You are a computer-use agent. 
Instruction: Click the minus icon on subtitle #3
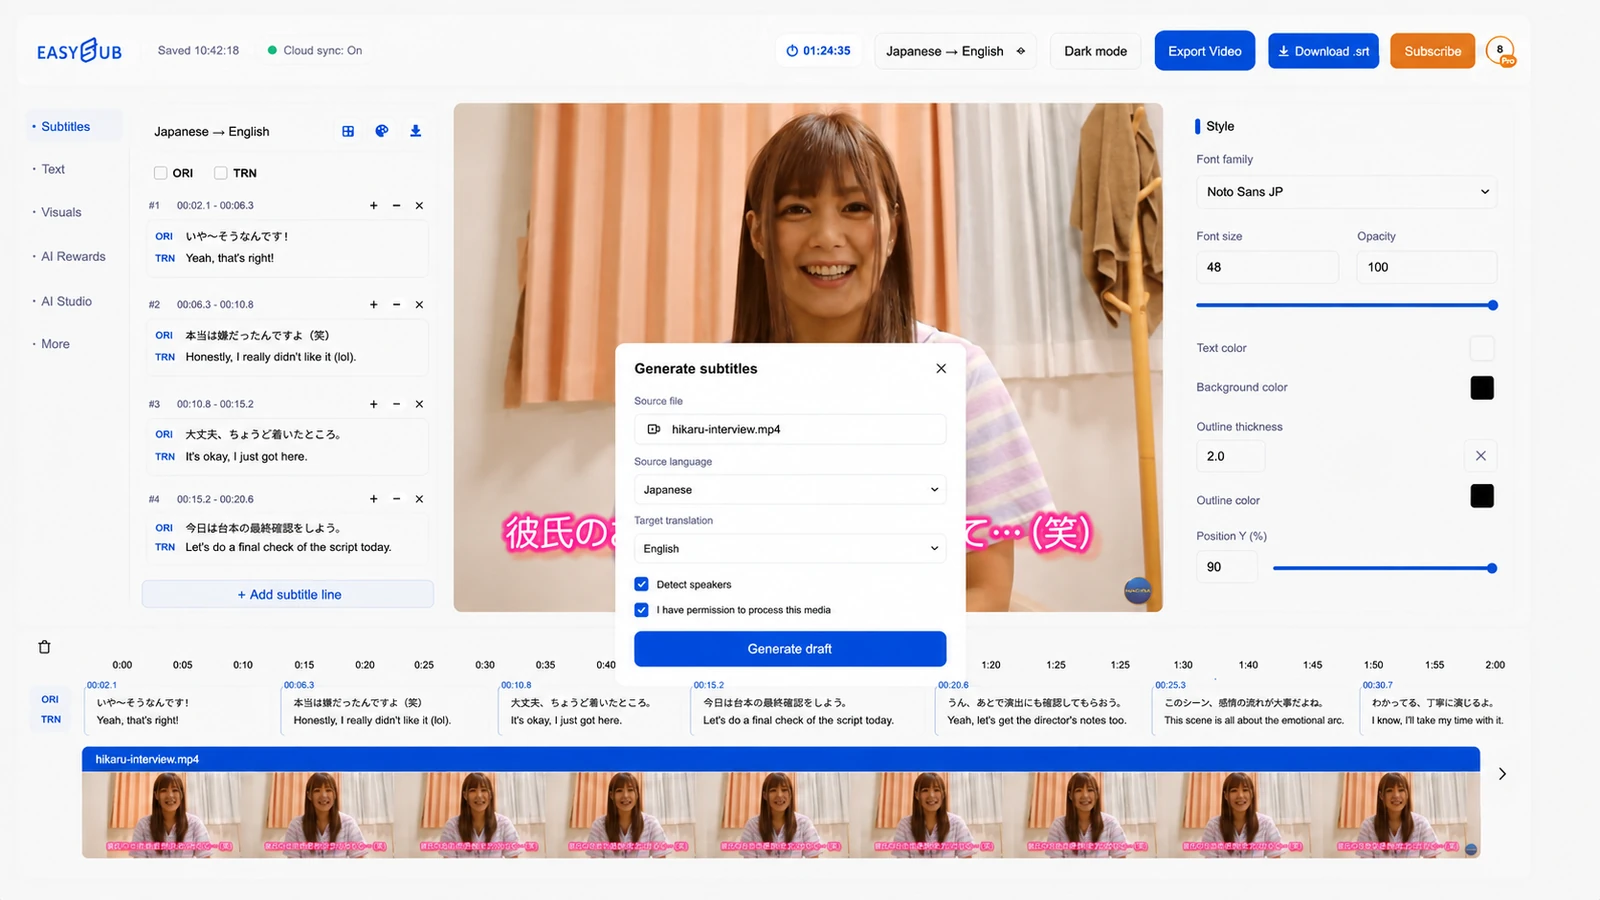point(397,404)
